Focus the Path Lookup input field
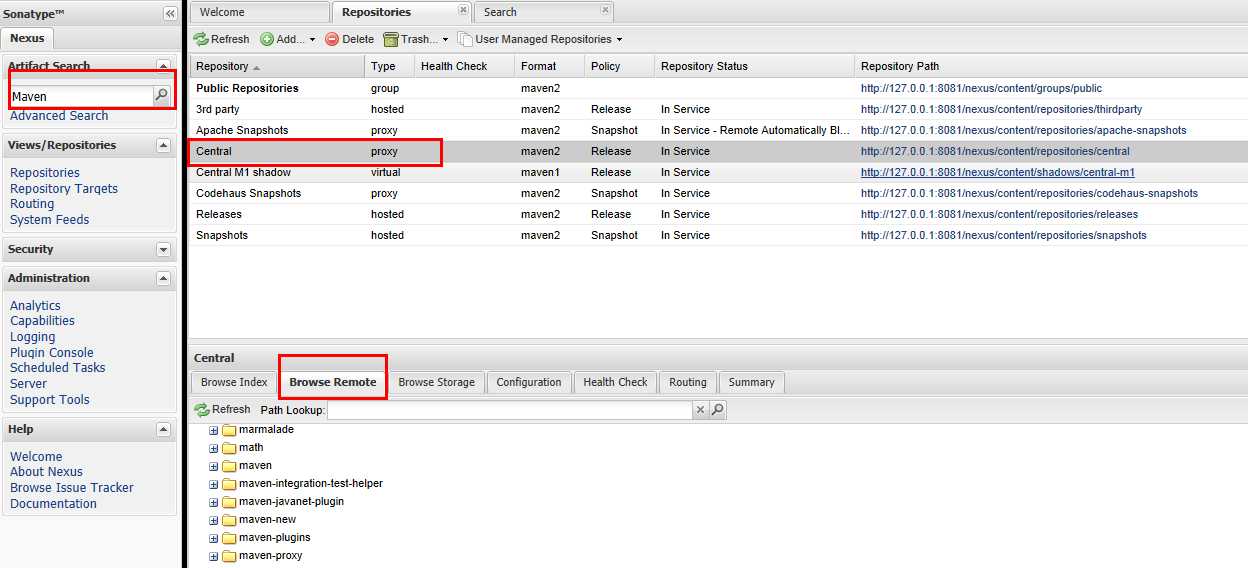 coord(509,410)
